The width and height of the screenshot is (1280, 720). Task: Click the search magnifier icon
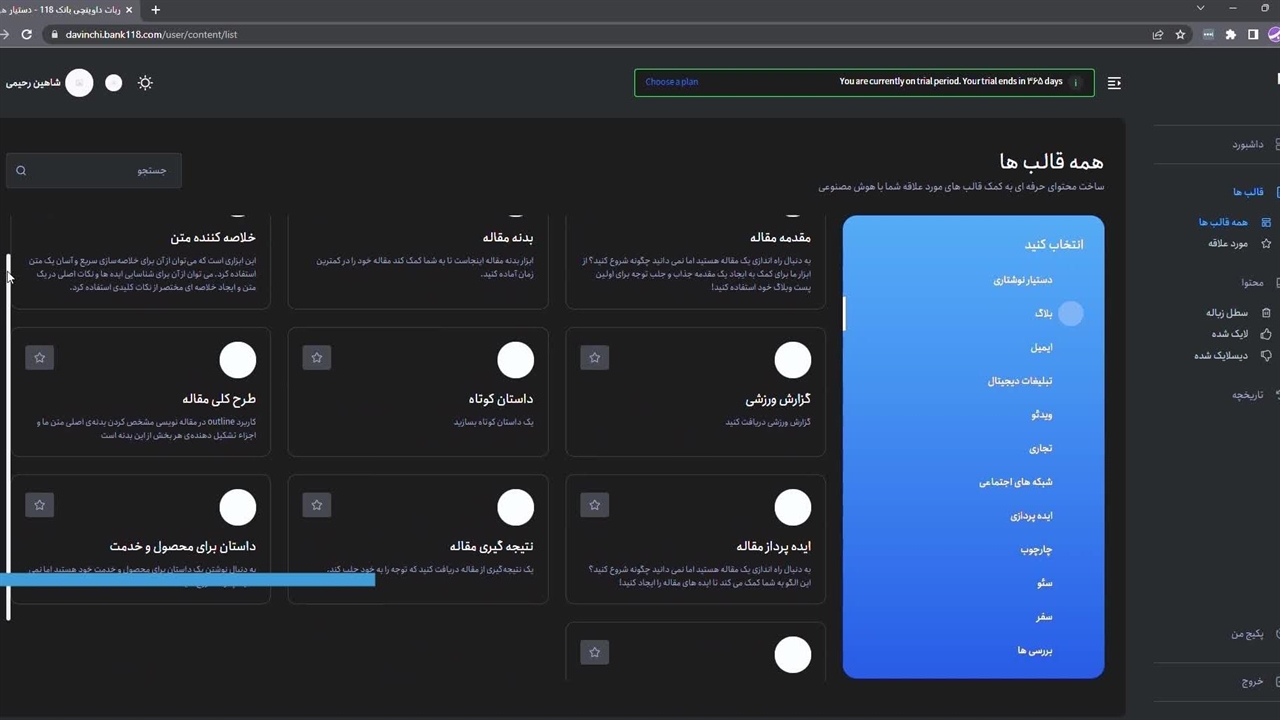pos(21,171)
